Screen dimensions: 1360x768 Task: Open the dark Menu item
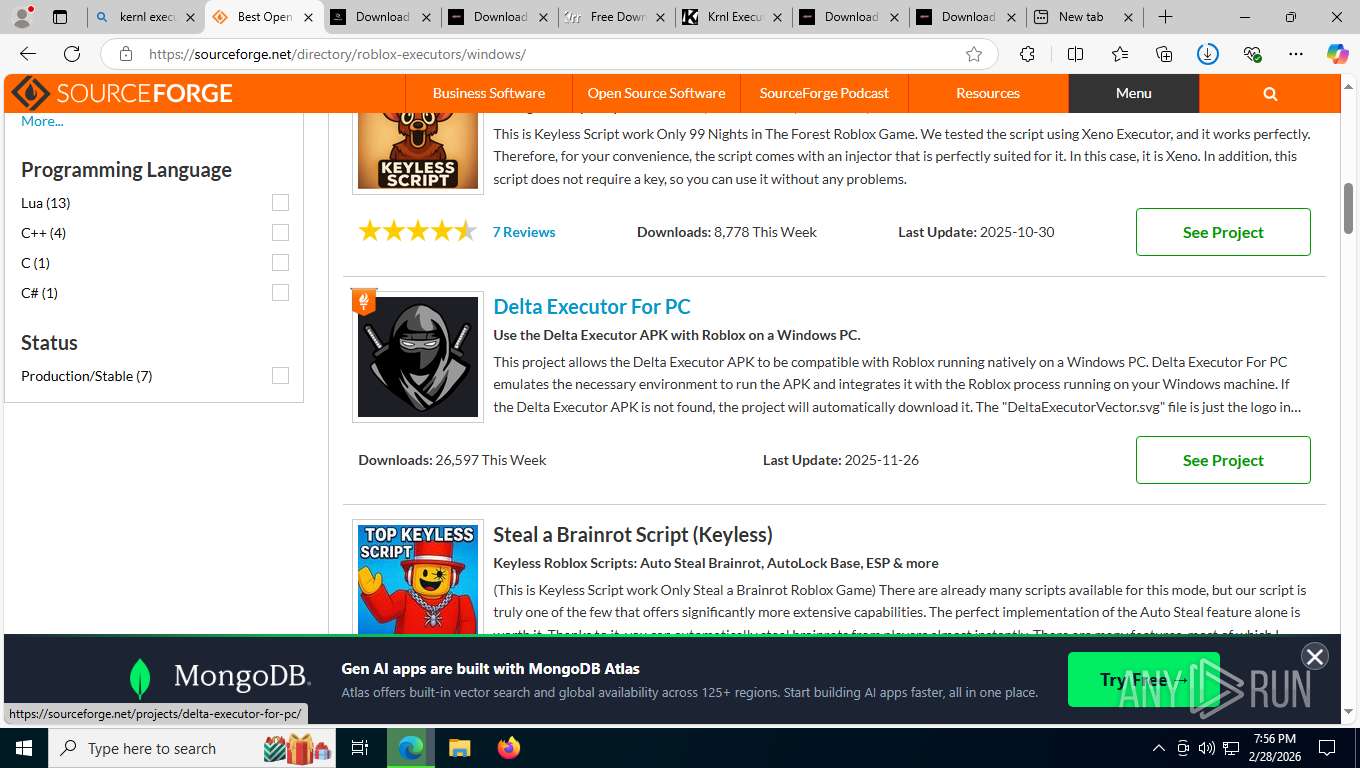(1134, 93)
